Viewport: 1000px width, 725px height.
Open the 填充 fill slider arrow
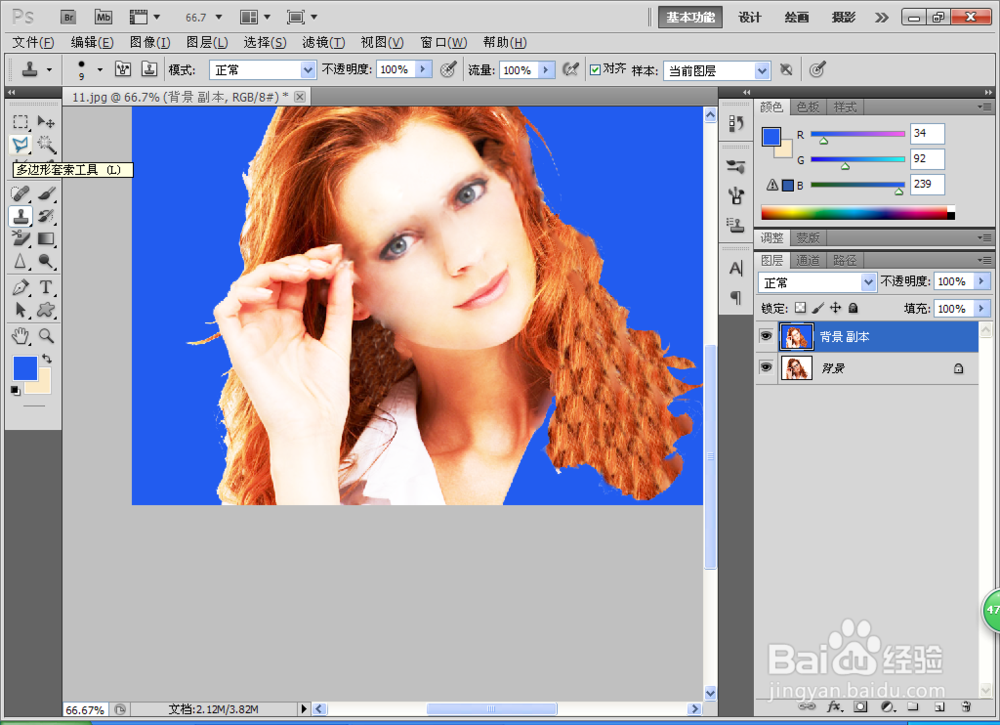(x=982, y=309)
